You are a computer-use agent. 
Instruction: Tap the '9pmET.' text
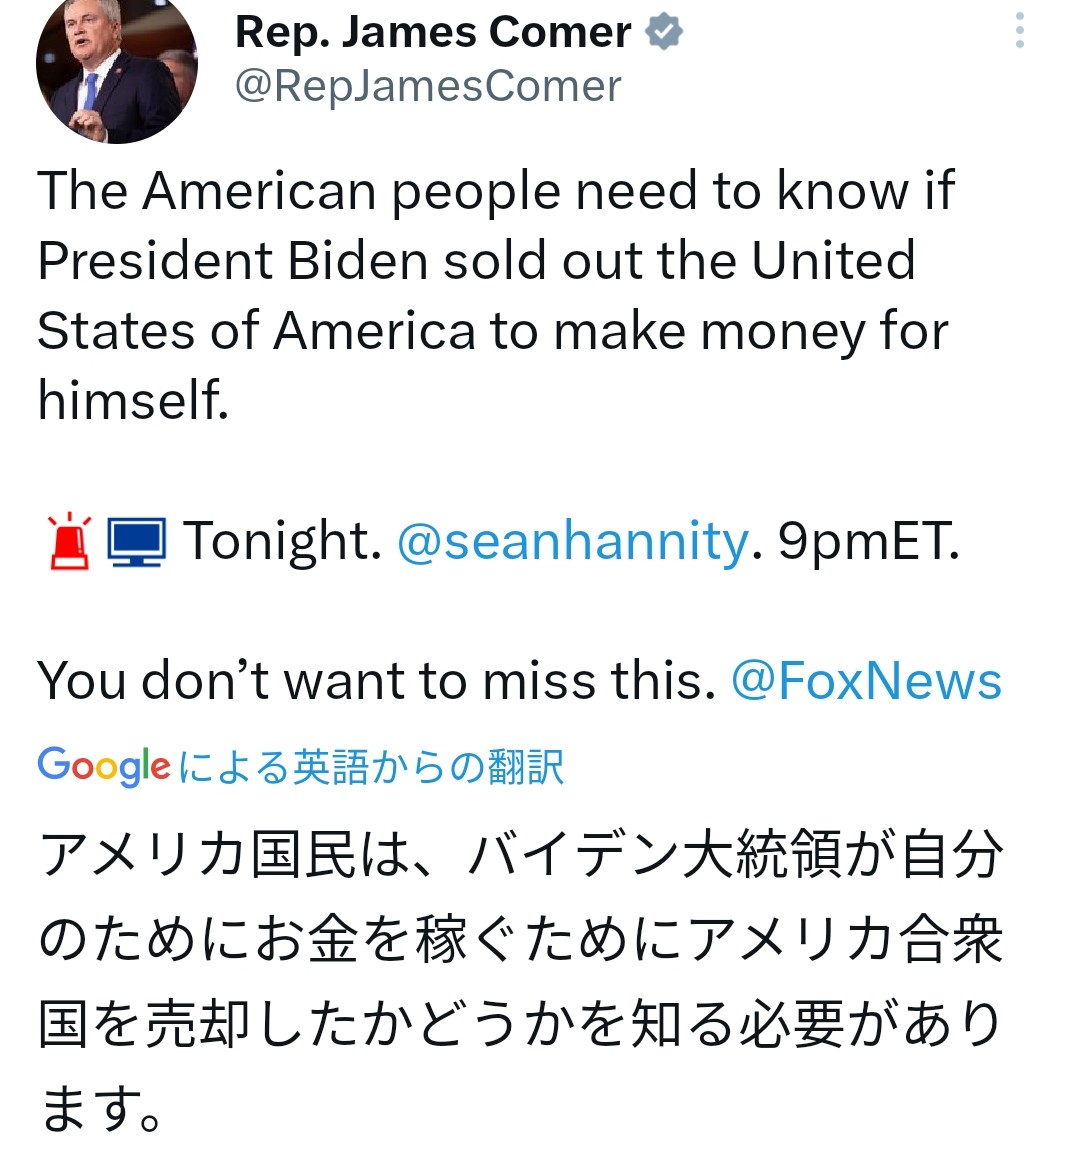tap(869, 541)
